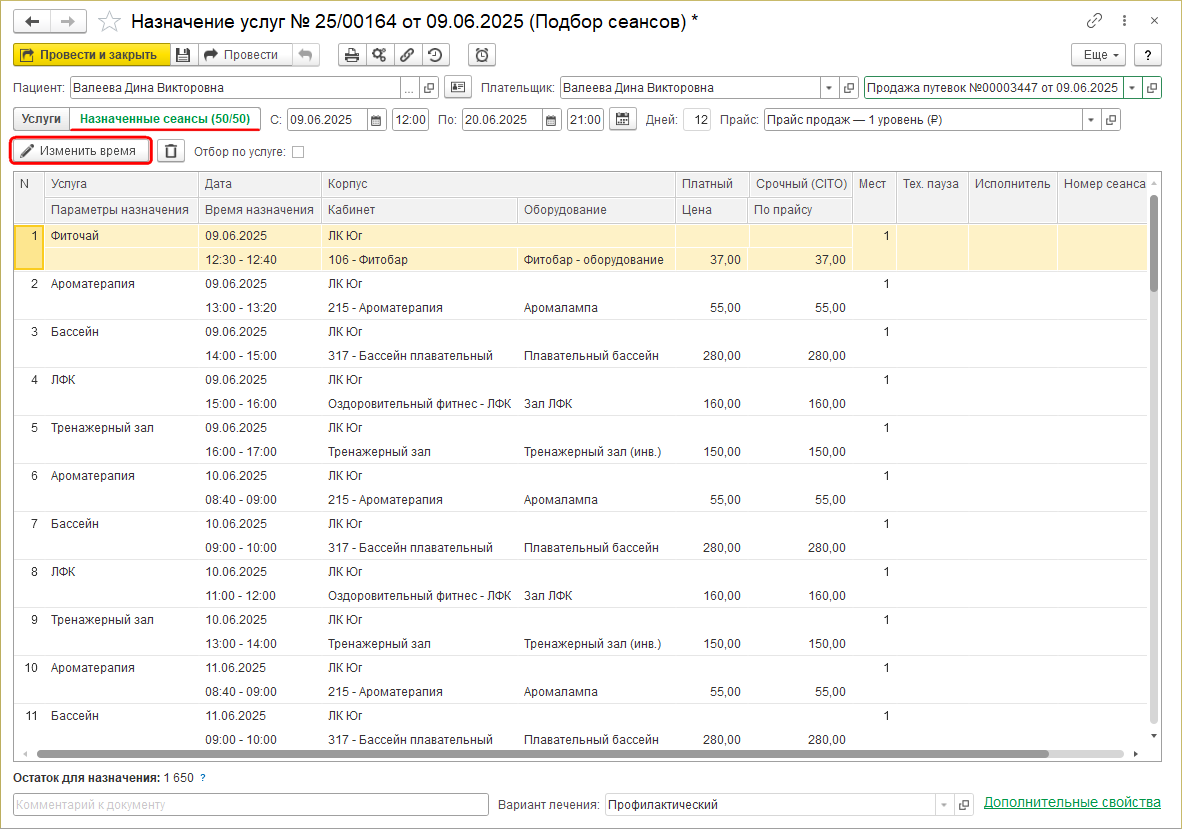Click the period selection calendar button before Дней

(x=623, y=120)
